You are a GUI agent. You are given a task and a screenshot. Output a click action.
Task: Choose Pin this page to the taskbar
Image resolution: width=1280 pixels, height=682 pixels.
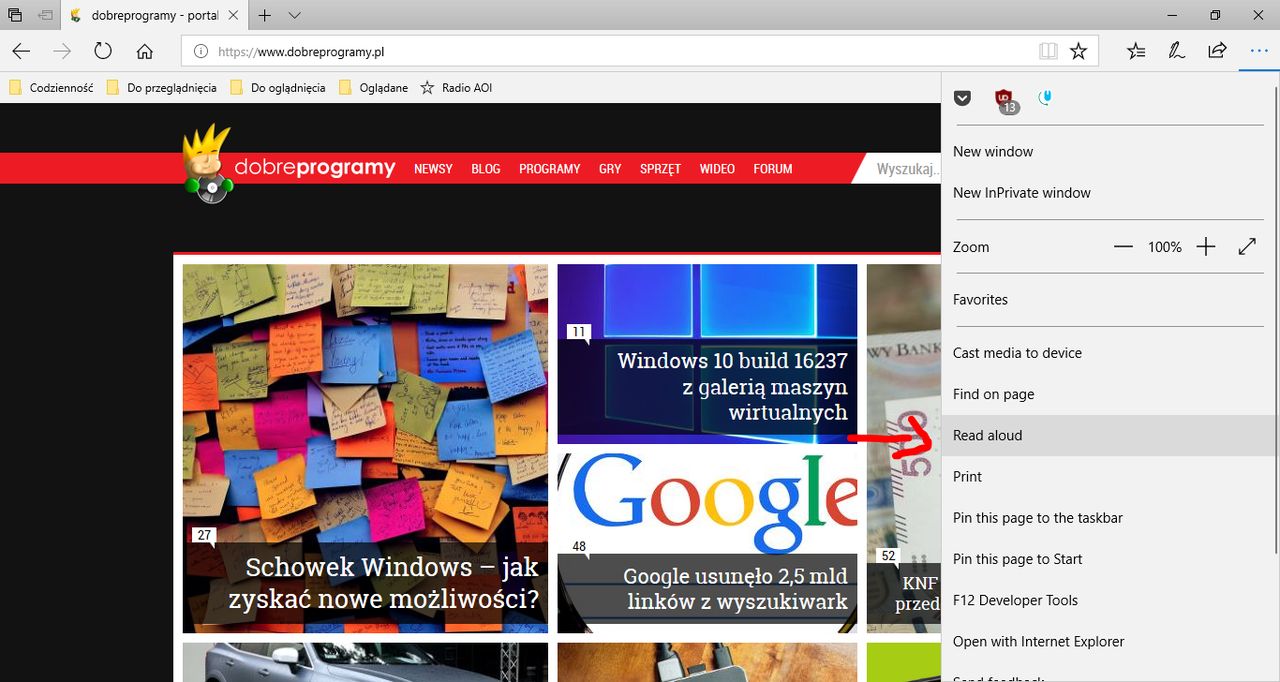click(x=1109, y=518)
